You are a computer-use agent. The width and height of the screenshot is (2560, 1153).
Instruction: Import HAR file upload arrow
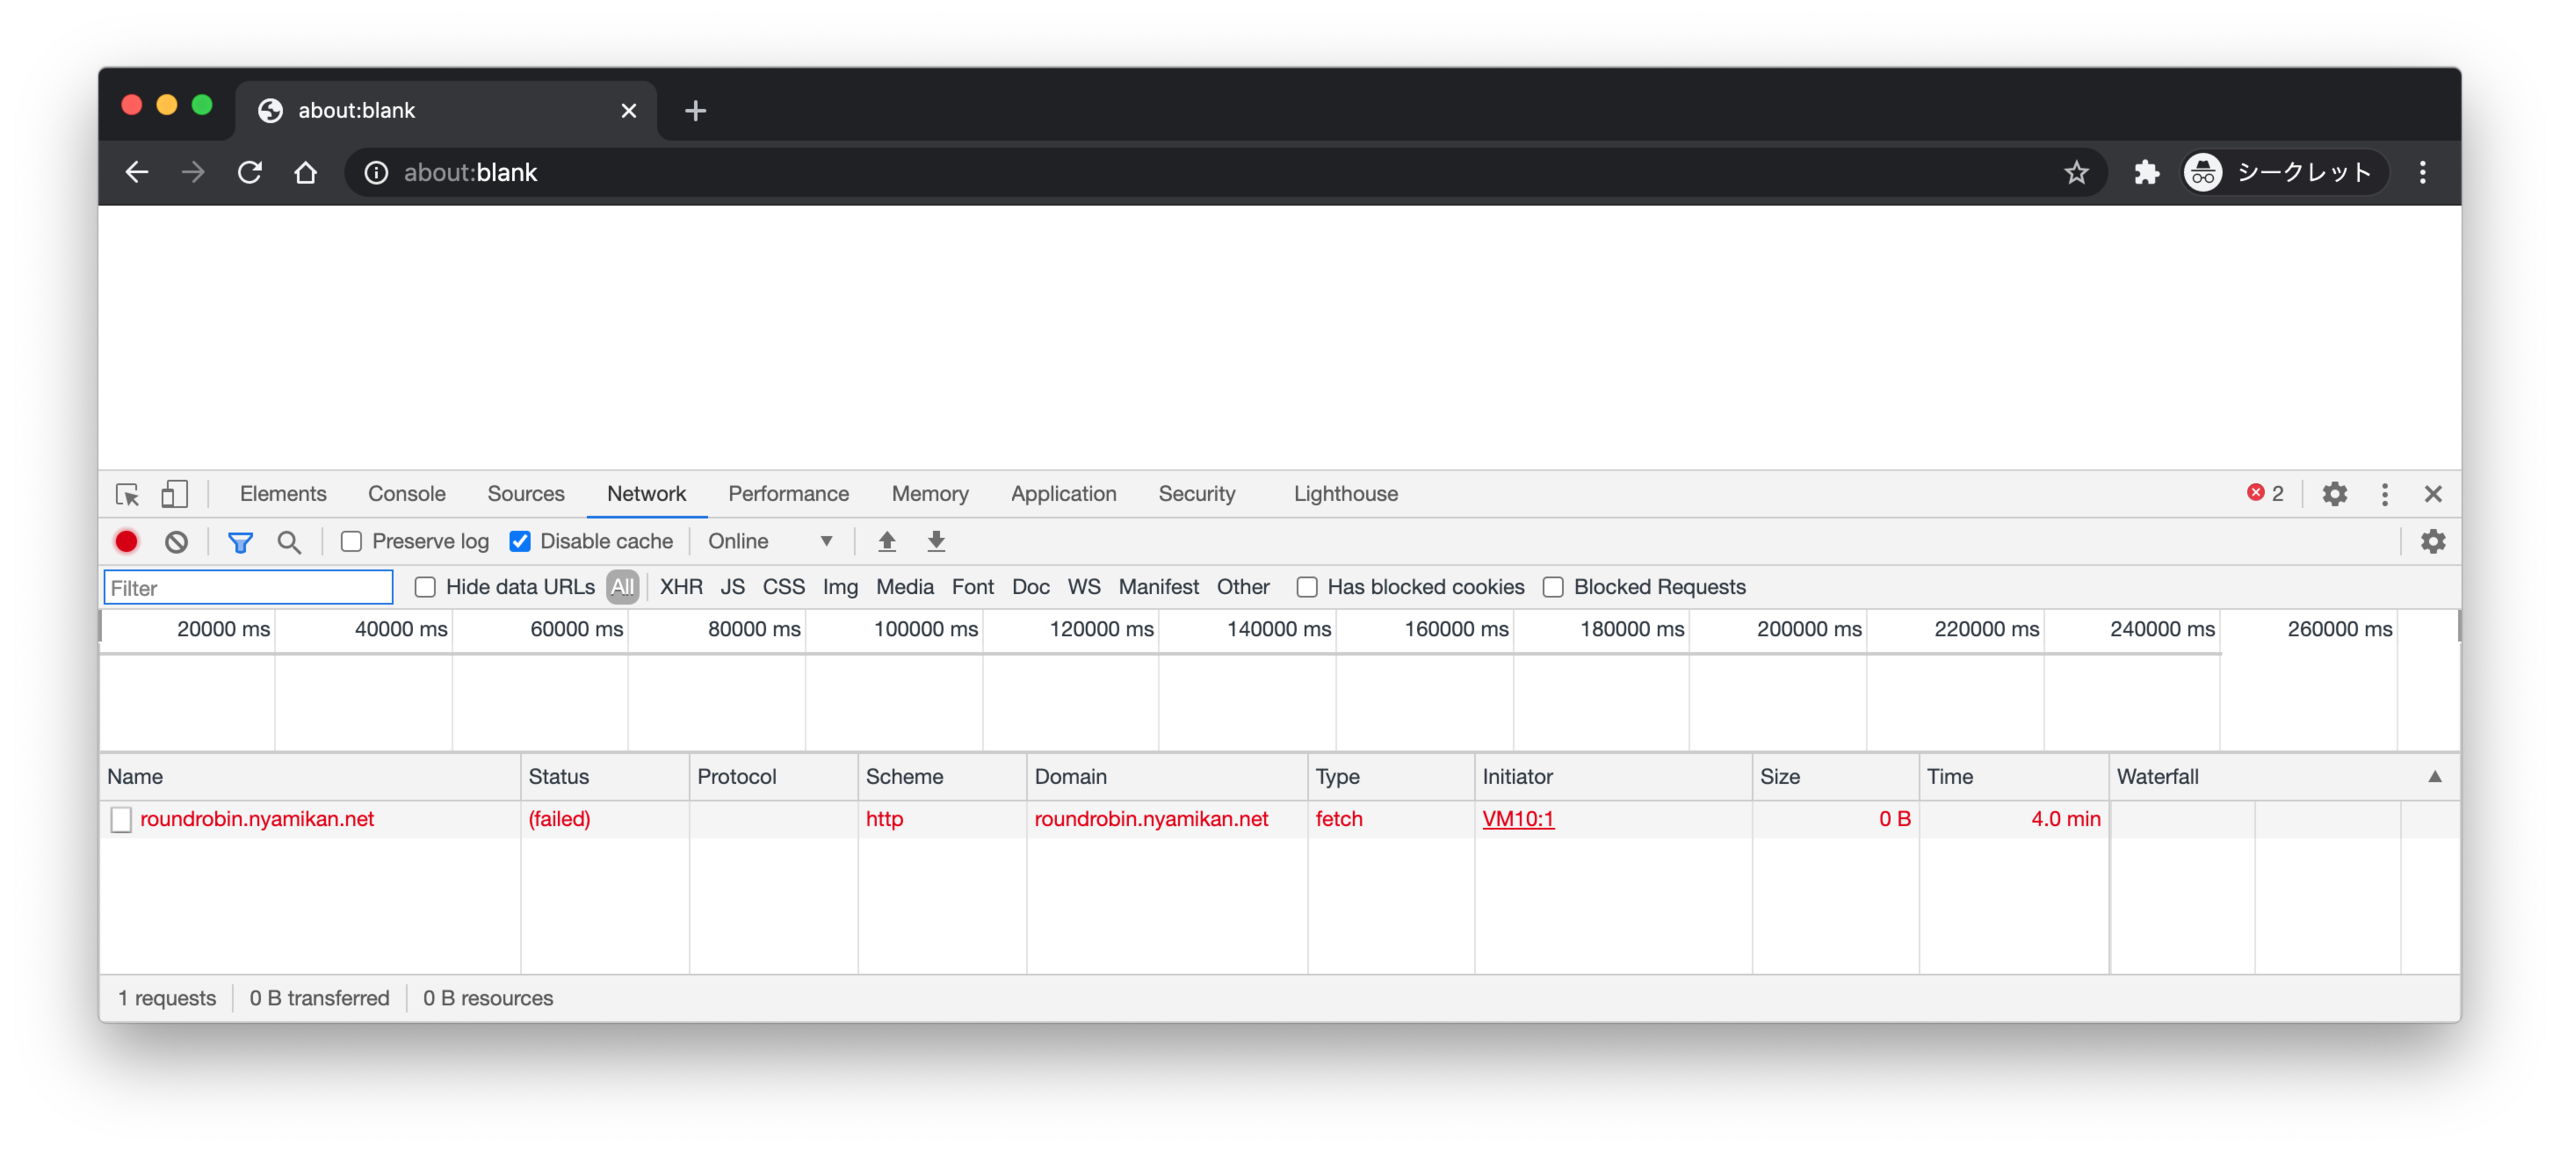[886, 541]
